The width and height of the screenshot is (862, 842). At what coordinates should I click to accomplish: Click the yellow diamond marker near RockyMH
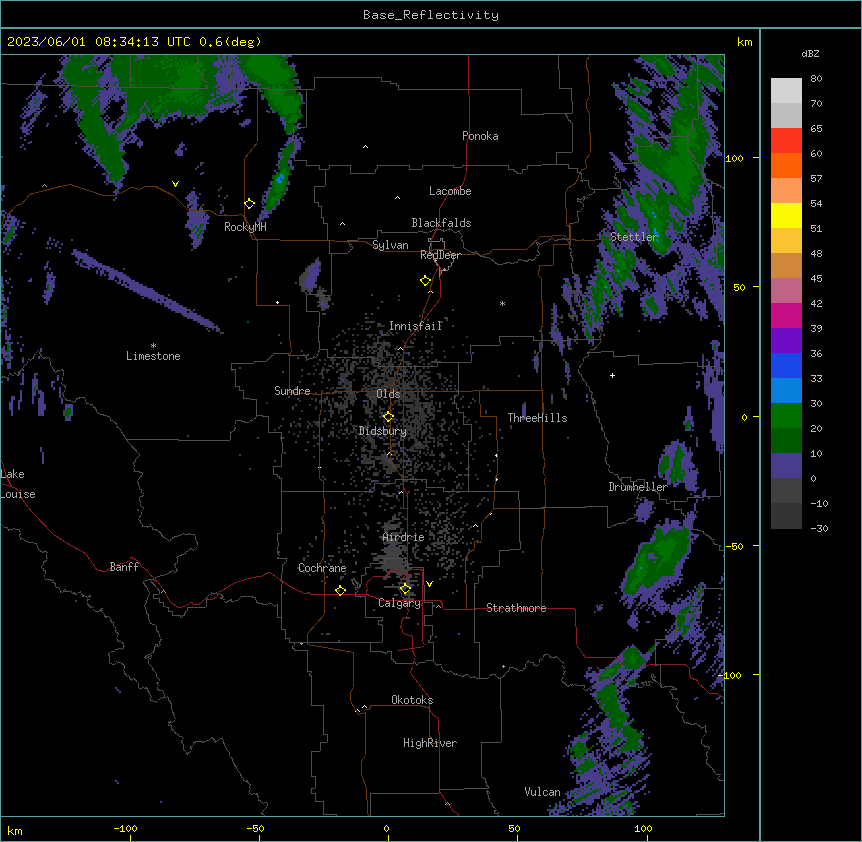pos(250,204)
